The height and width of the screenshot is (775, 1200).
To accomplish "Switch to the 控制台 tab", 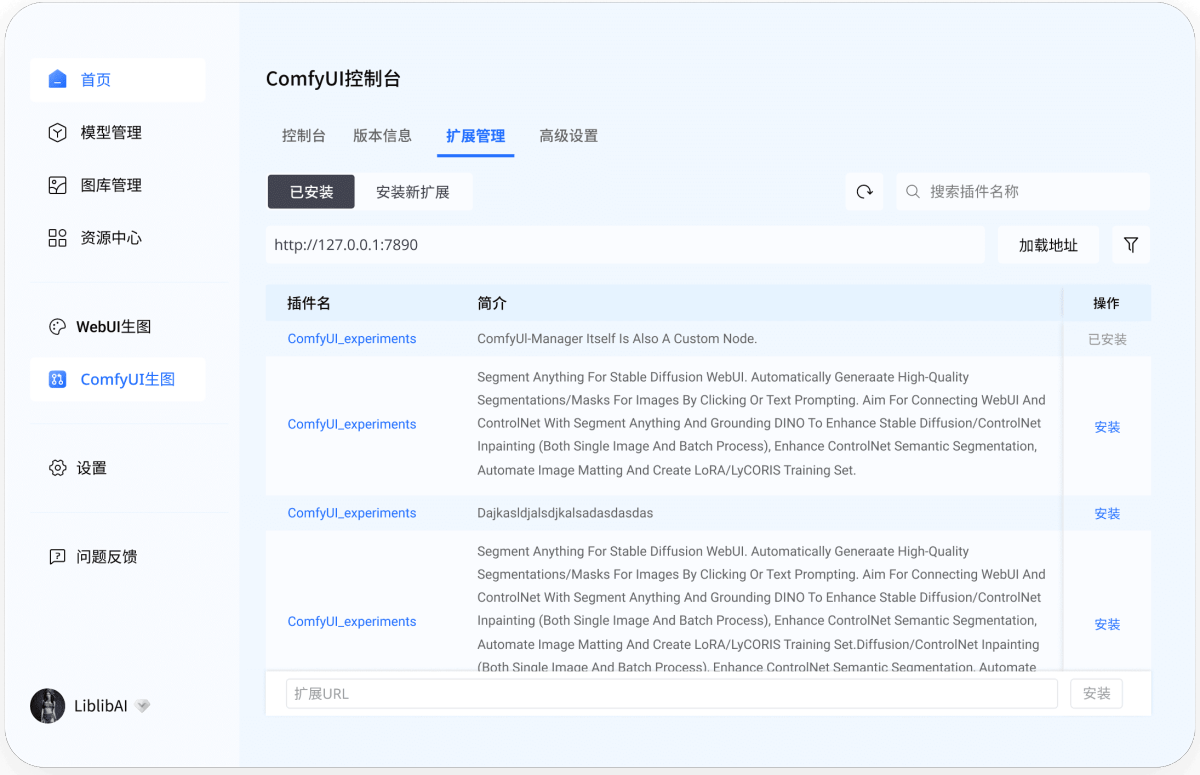I will [x=304, y=136].
